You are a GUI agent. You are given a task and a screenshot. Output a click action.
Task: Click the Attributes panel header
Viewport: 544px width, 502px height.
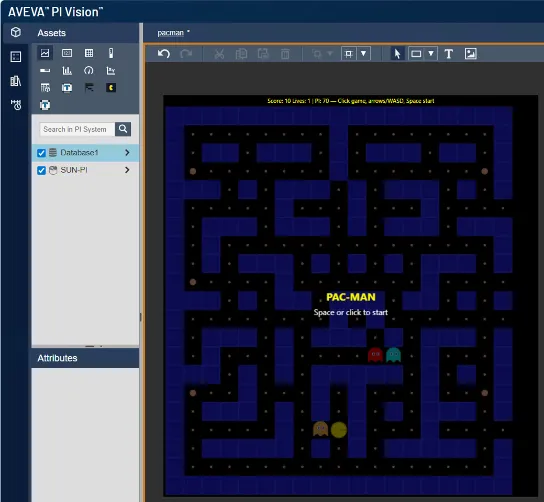pyautogui.click(x=85, y=358)
